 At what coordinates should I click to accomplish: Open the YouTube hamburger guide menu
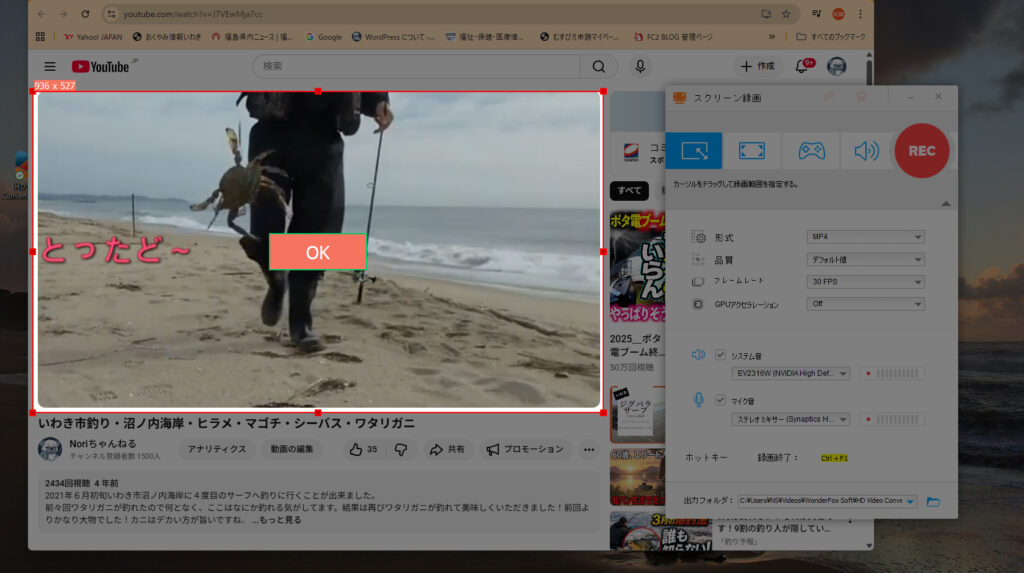(50, 67)
